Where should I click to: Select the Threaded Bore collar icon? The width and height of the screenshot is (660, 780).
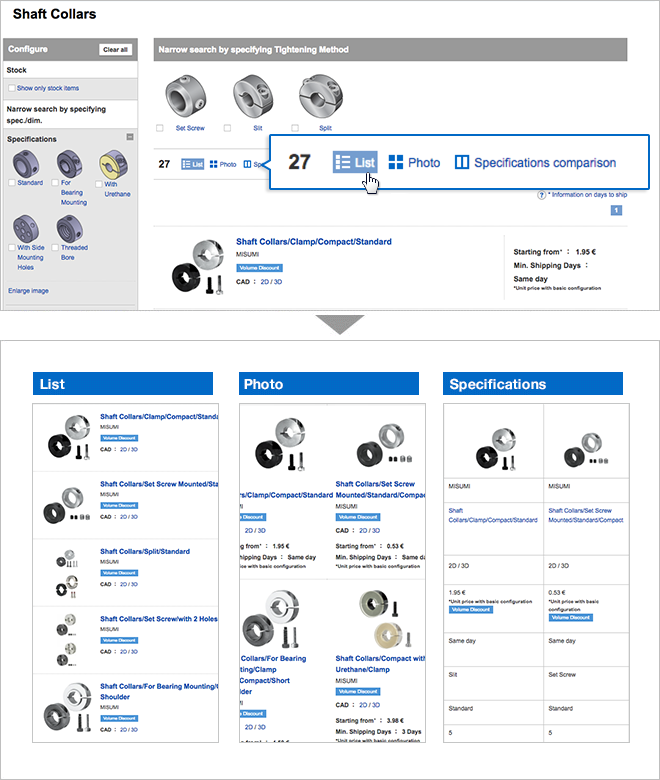click(x=70, y=229)
